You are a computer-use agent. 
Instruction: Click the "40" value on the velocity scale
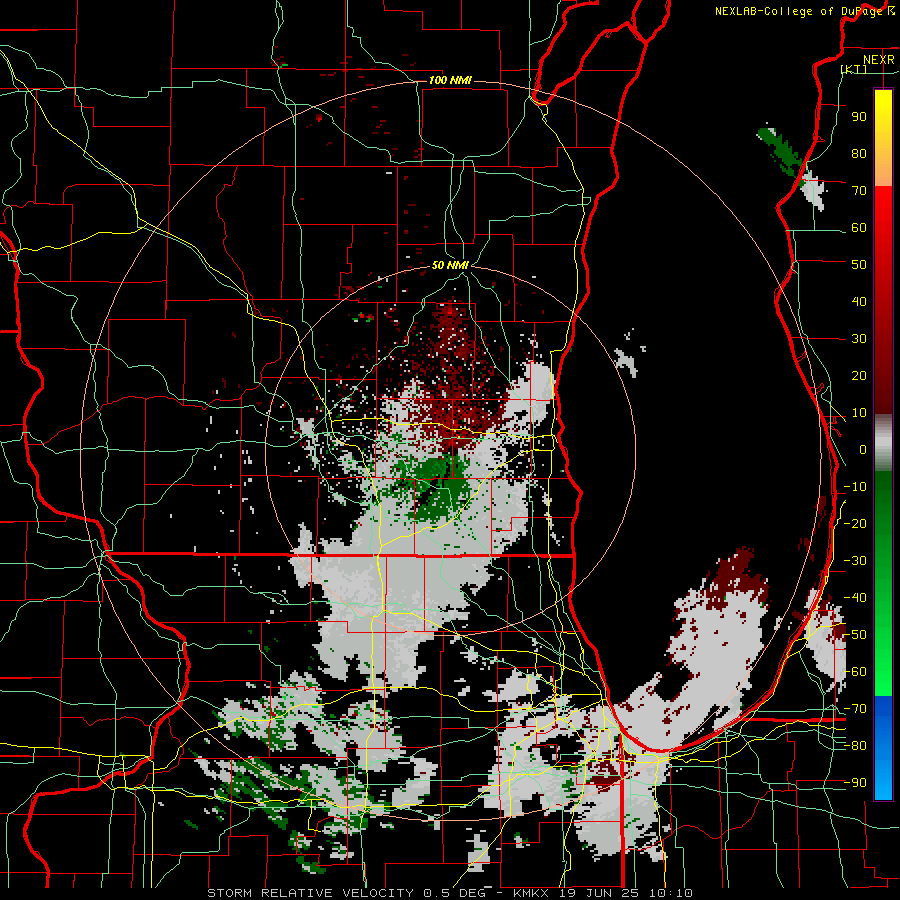pos(859,301)
